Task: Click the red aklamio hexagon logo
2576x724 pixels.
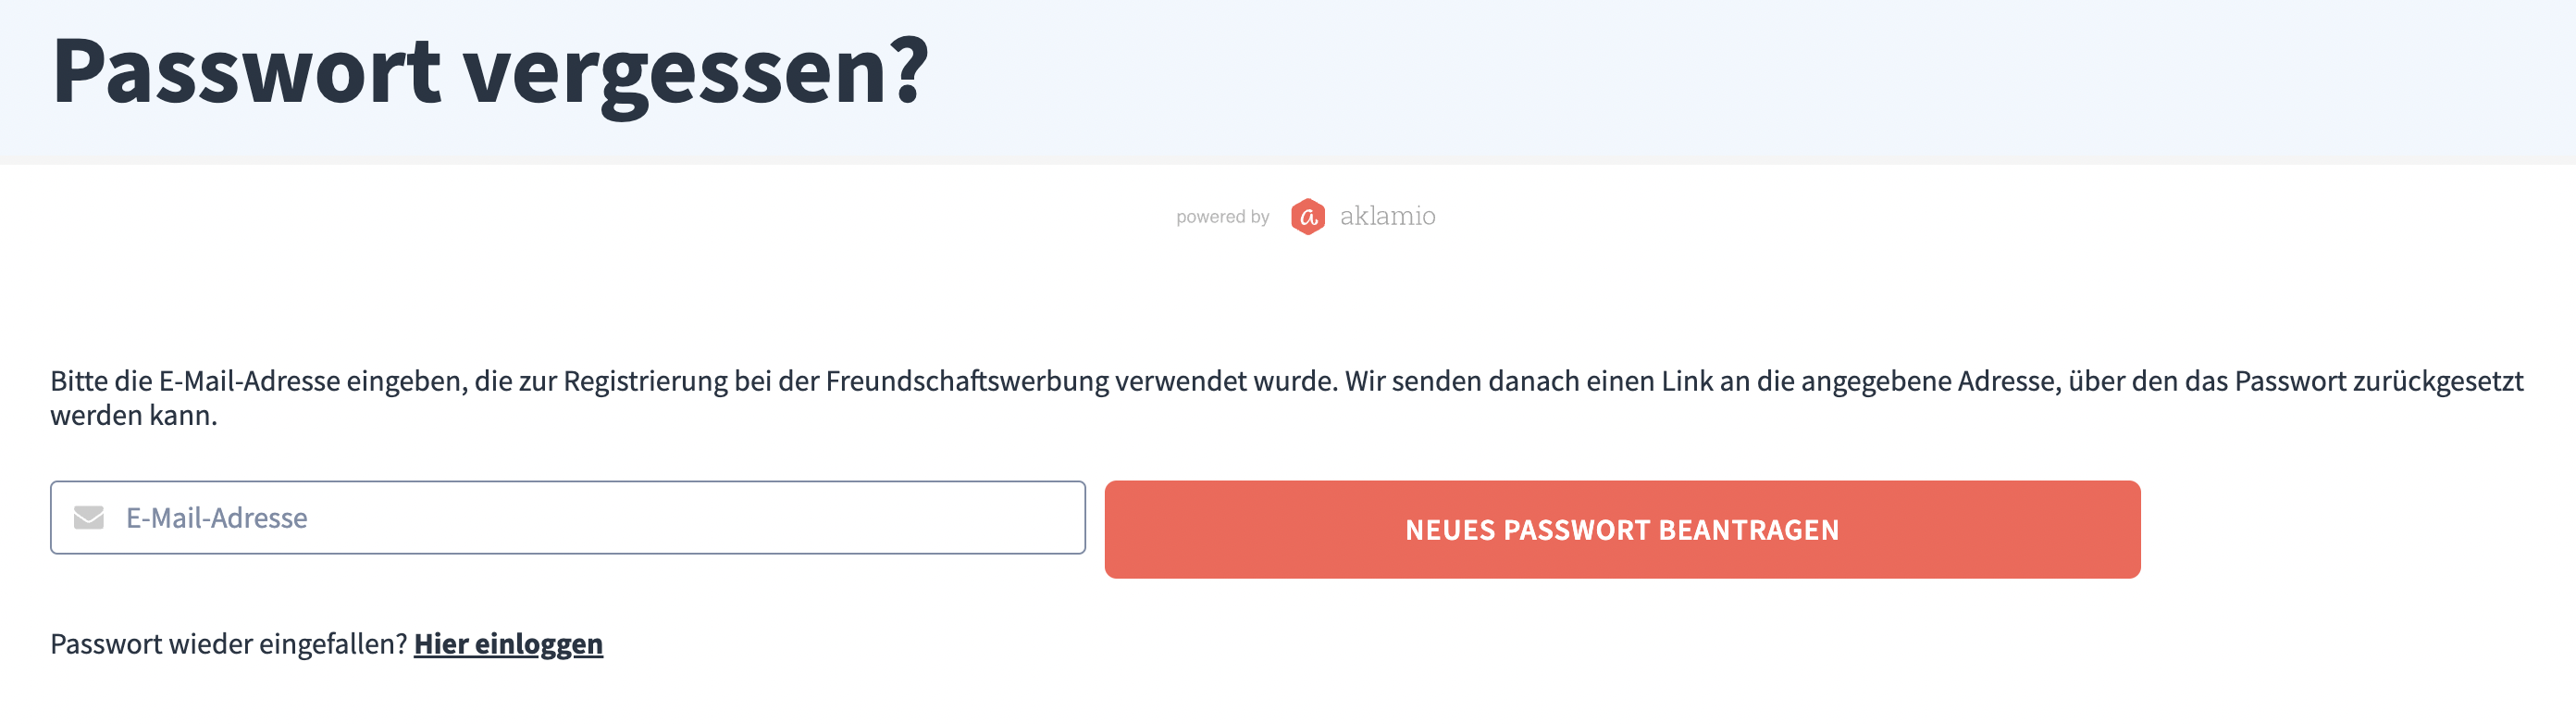Action: [x=1308, y=216]
